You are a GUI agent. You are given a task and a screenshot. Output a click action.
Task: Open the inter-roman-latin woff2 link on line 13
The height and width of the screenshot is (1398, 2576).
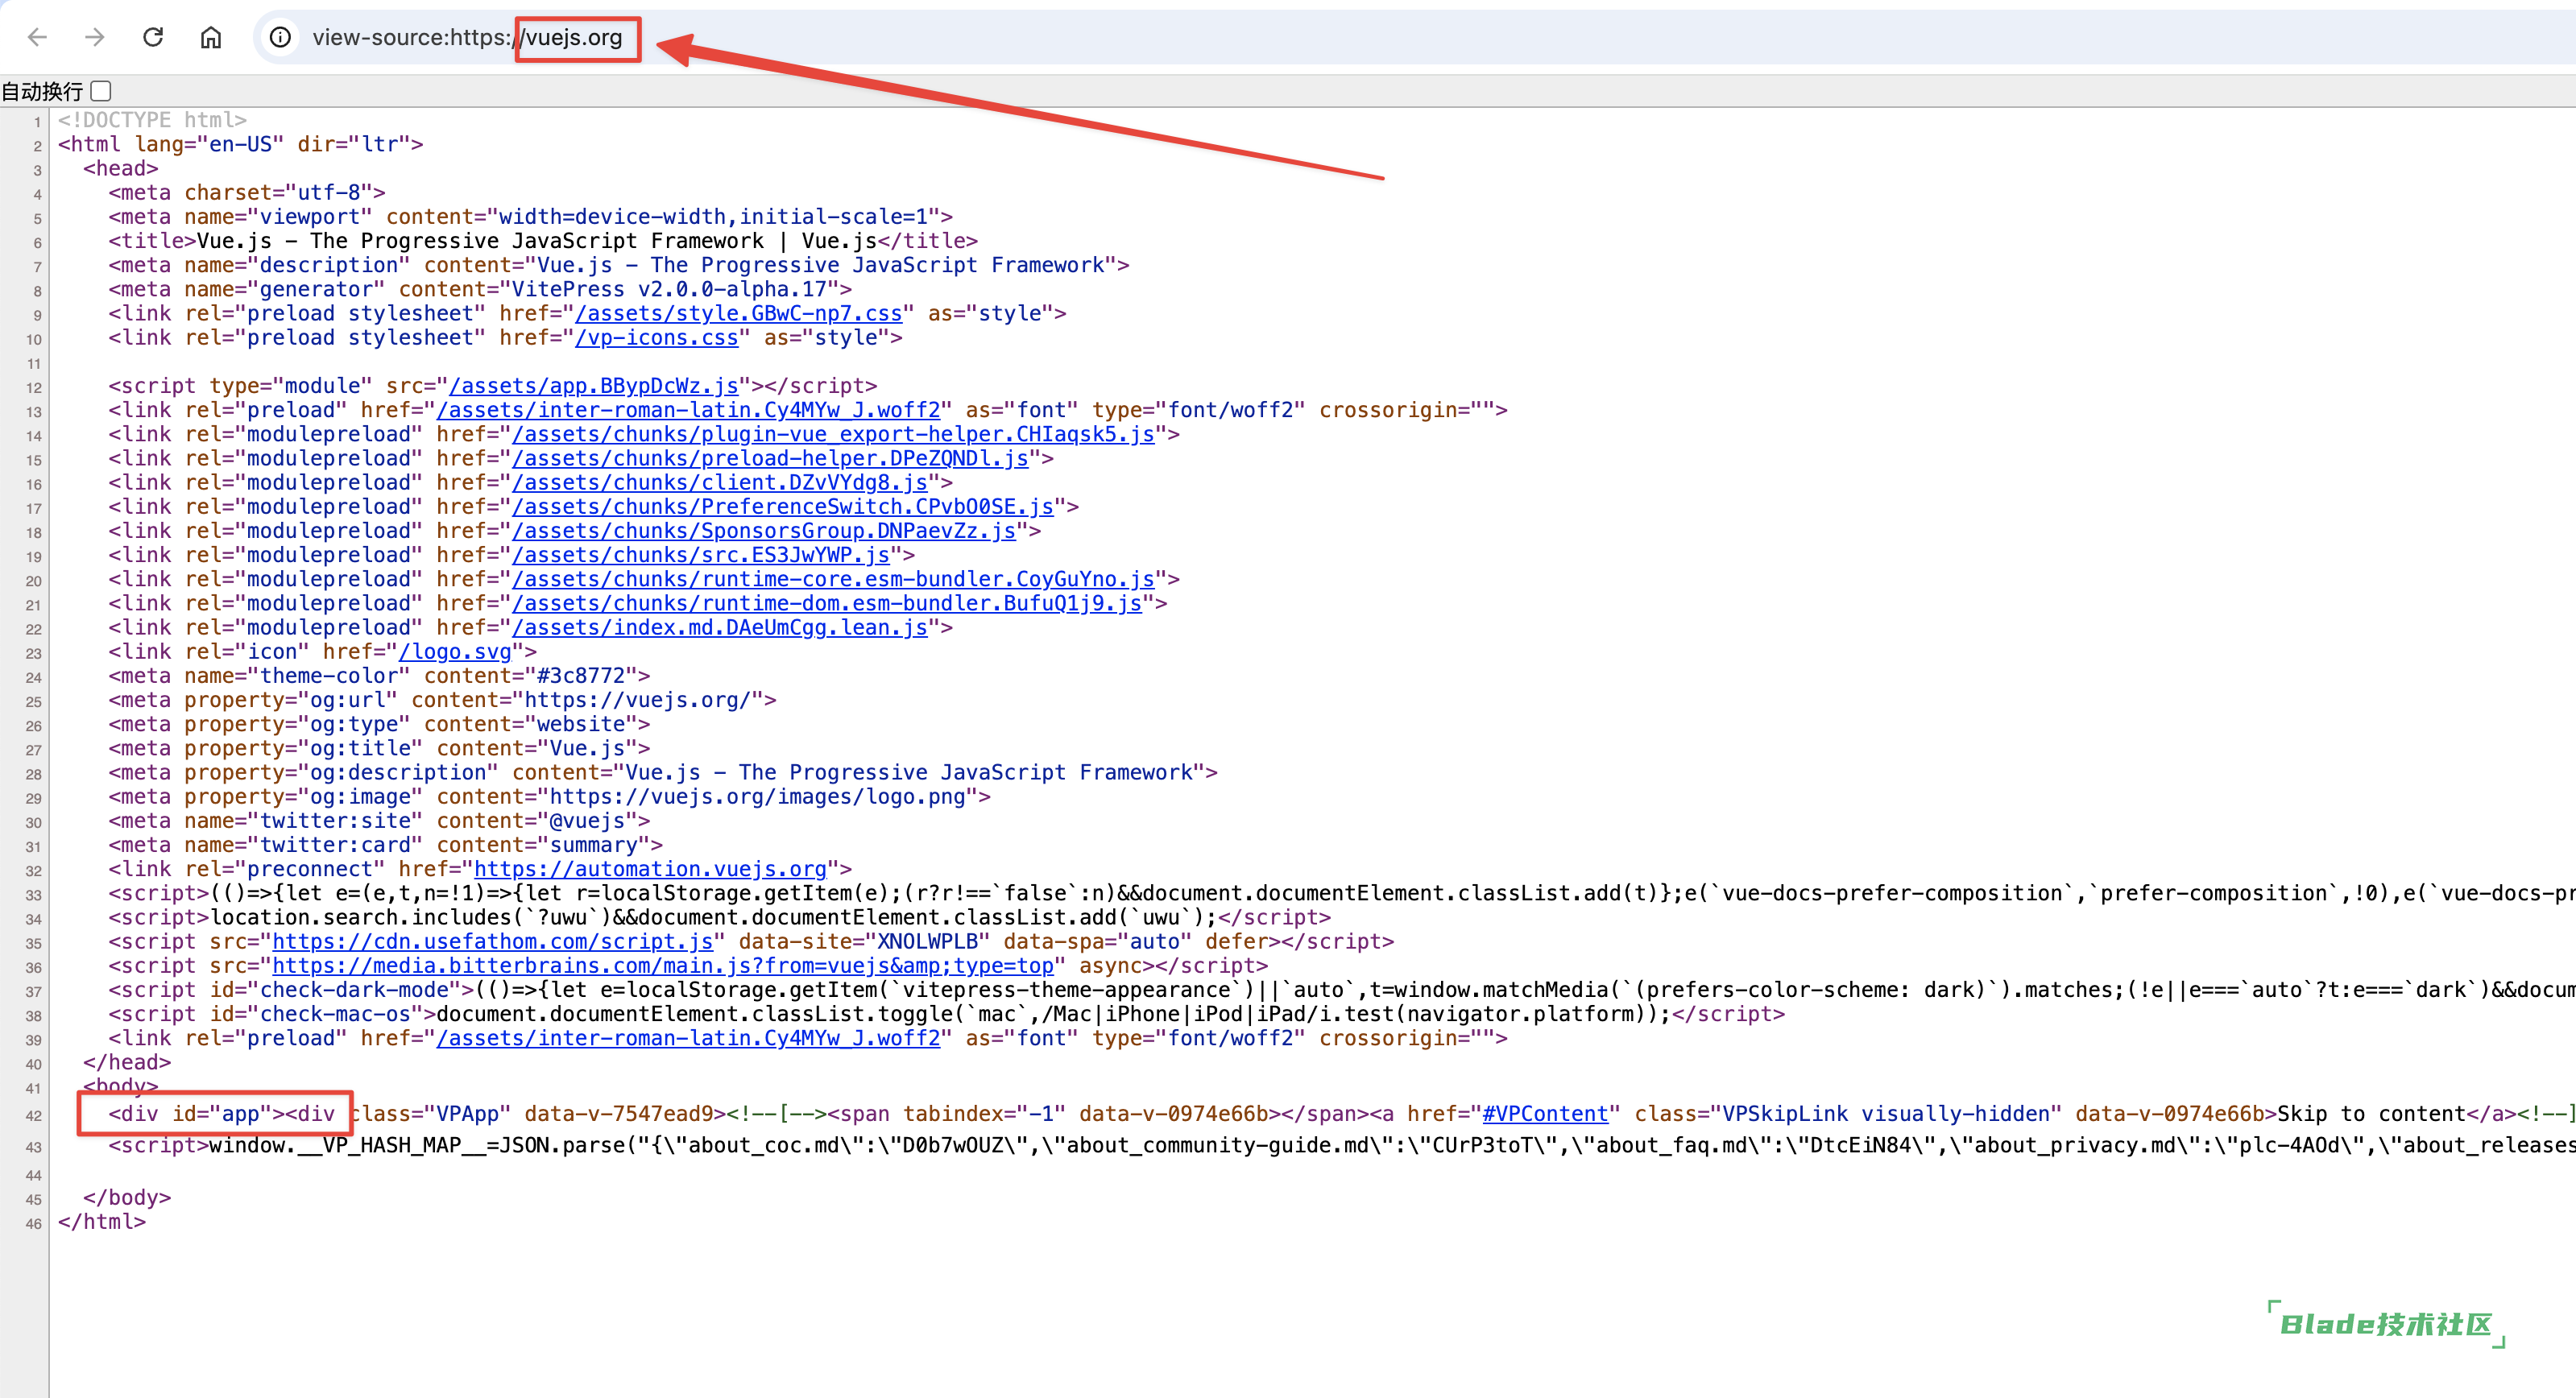click(689, 410)
